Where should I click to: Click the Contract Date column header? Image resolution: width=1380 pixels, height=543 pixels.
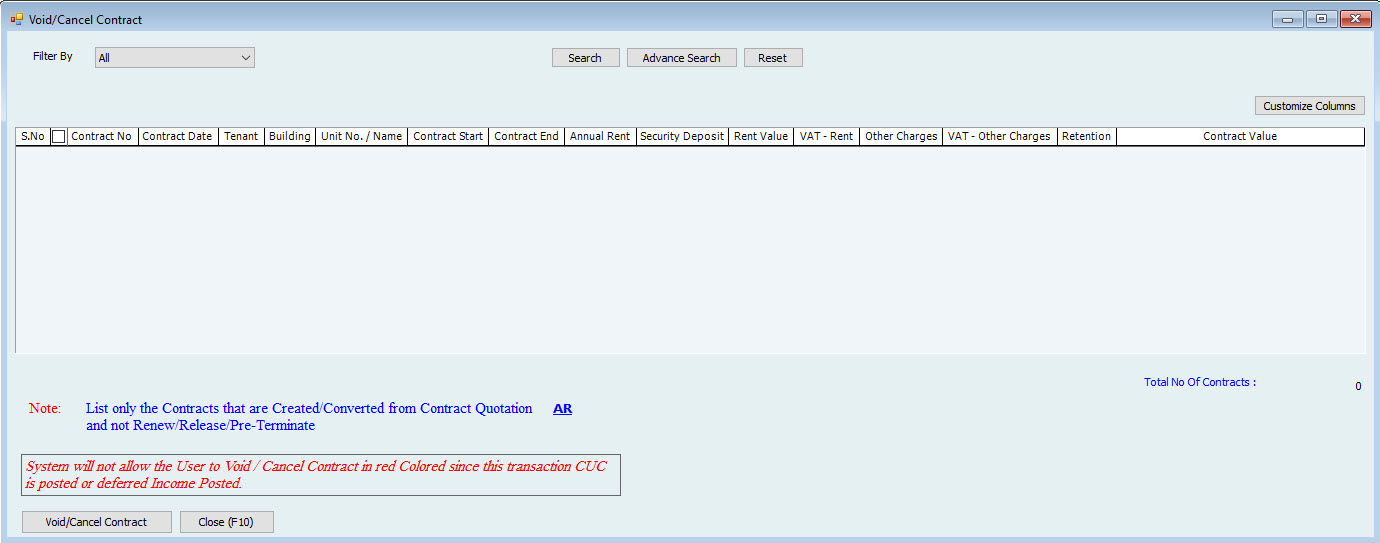click(x=177, y=137)
